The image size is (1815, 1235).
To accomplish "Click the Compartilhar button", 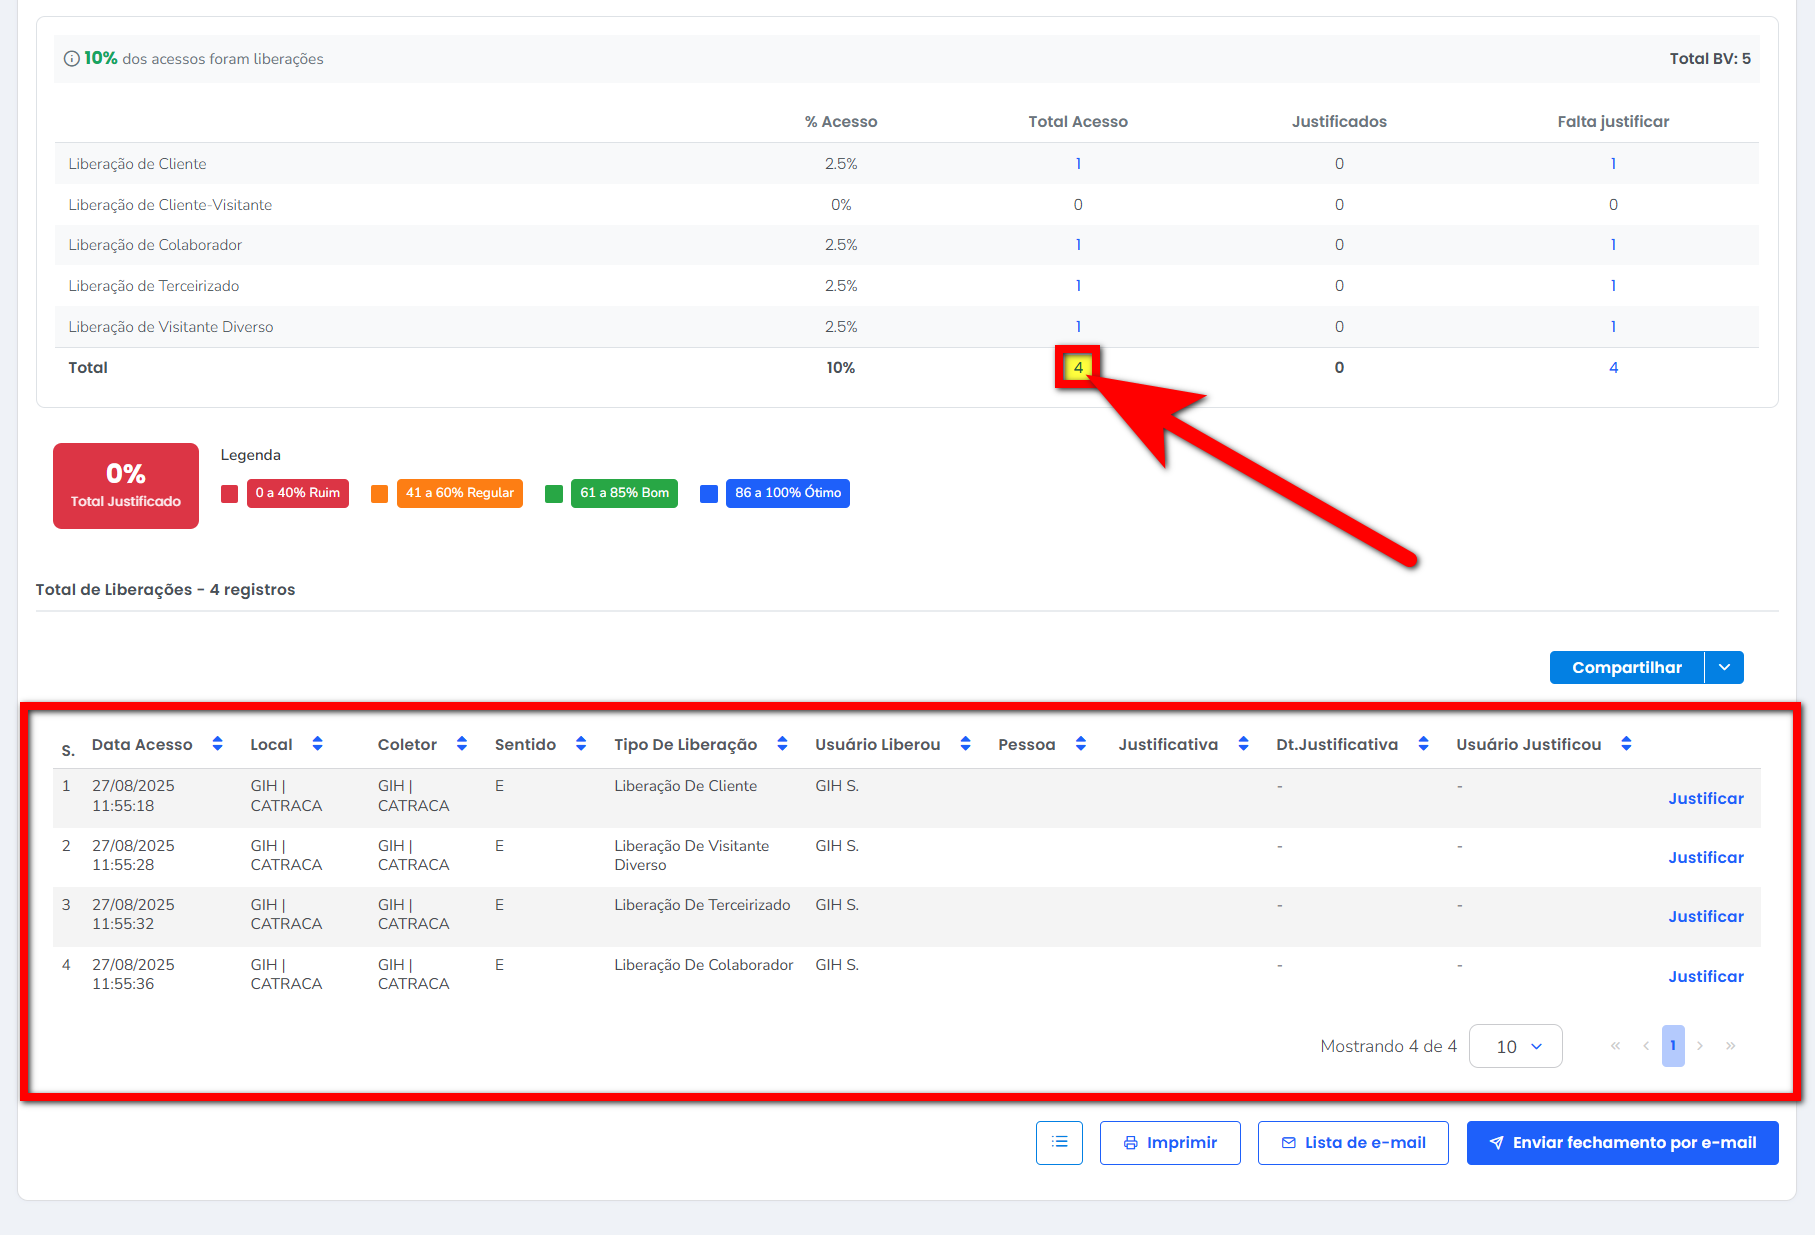I will pos(1626,667).
